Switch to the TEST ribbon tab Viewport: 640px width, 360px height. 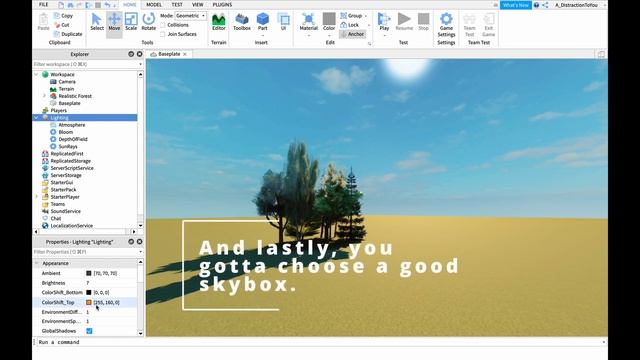coord(177,4)
